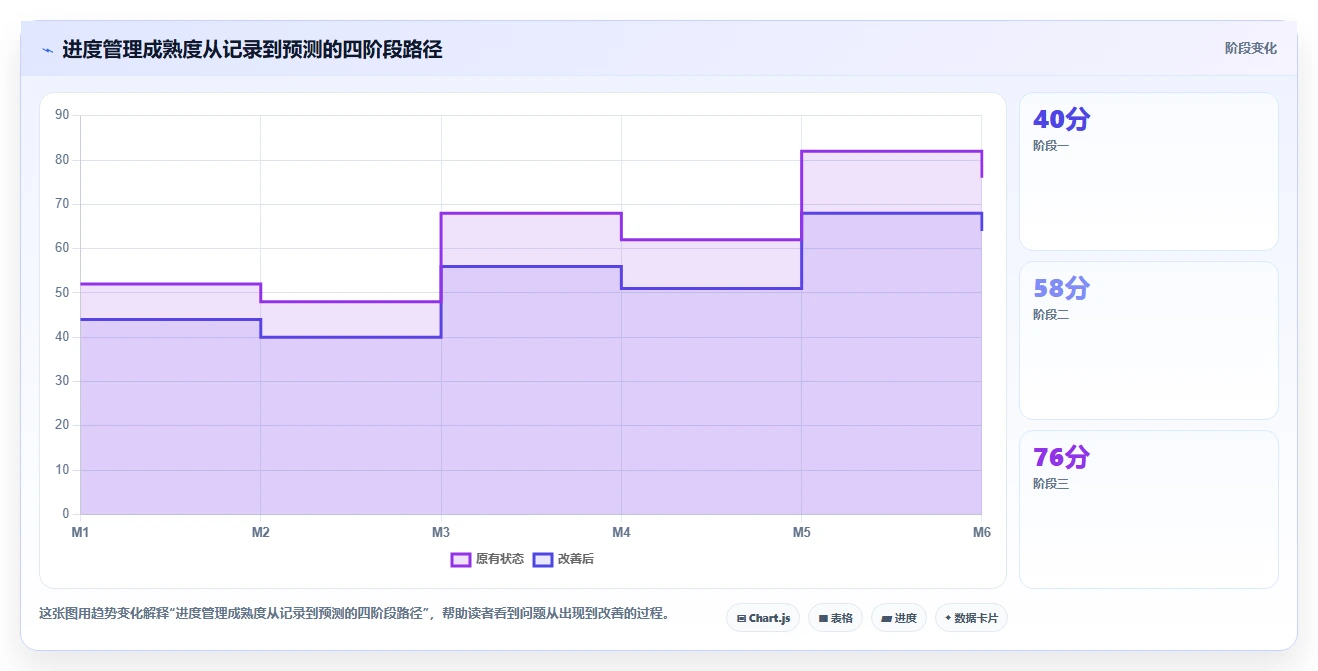Click the chart title 进度管理成熟度从记录到预测的四阶段路径

click(252, 49)
